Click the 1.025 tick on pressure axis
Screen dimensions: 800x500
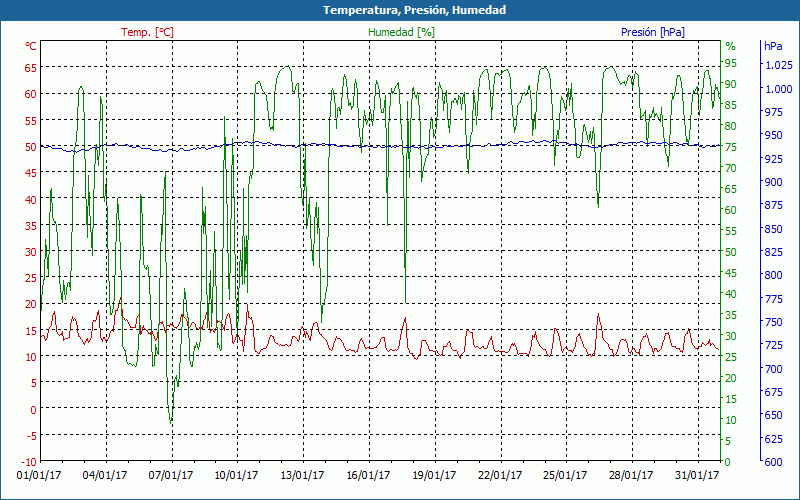(x=779, y=65)
